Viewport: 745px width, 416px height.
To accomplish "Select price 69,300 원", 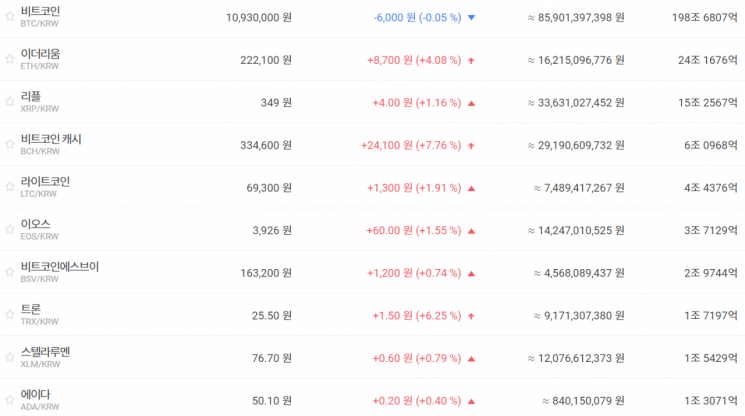I will [x=269, y=188].
